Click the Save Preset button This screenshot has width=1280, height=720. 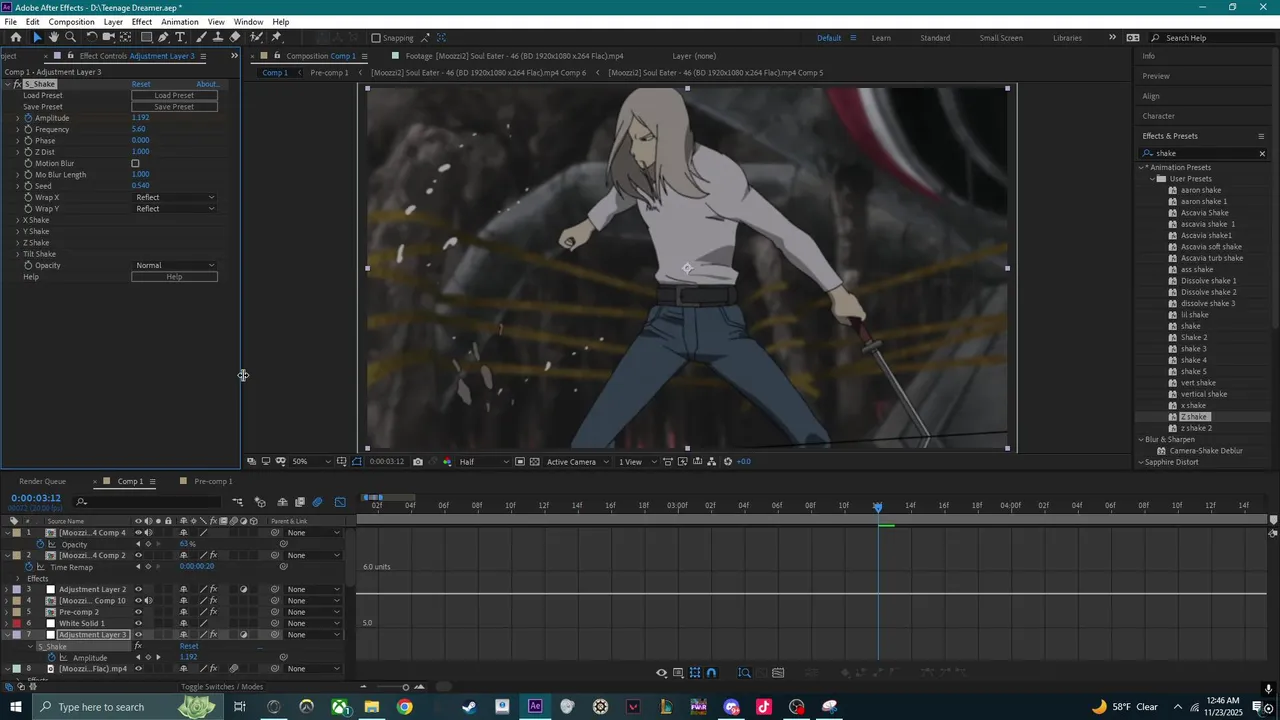(x=174, y=107)
